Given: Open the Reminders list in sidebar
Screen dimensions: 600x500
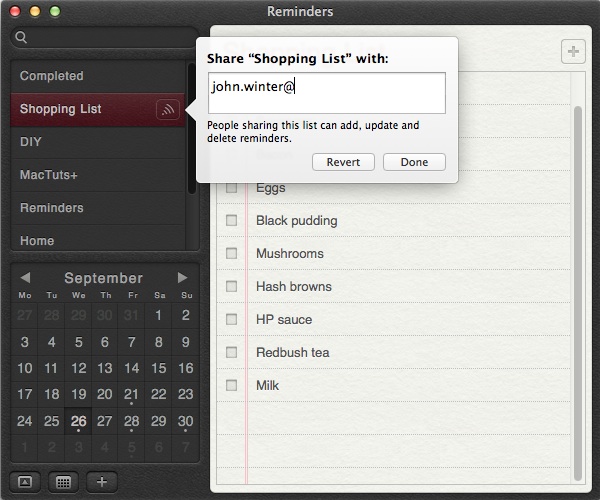Looking at the screenshot, I should (98, 208).
